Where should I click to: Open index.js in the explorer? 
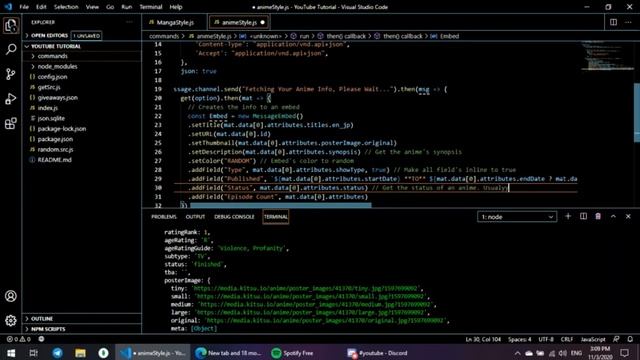[x=47, y=108]
